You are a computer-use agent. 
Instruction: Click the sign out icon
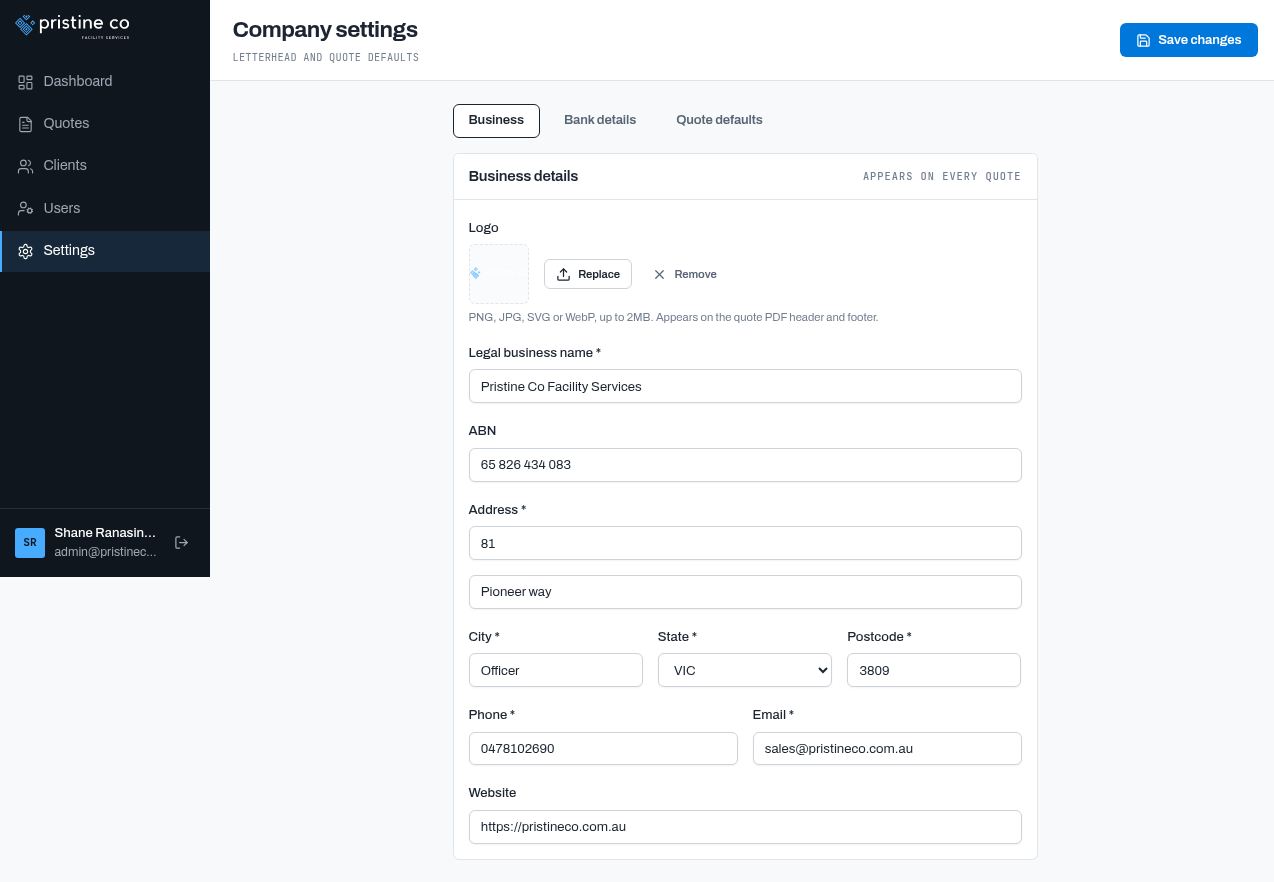click(181, 542)
